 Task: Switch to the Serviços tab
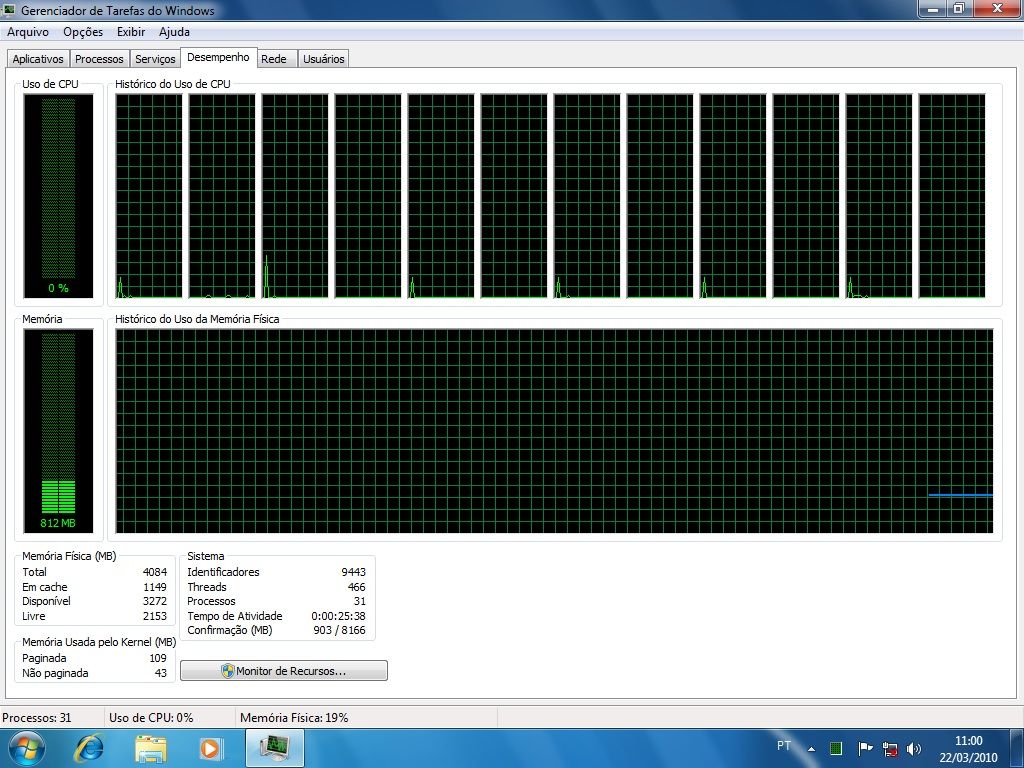(155, 59)
